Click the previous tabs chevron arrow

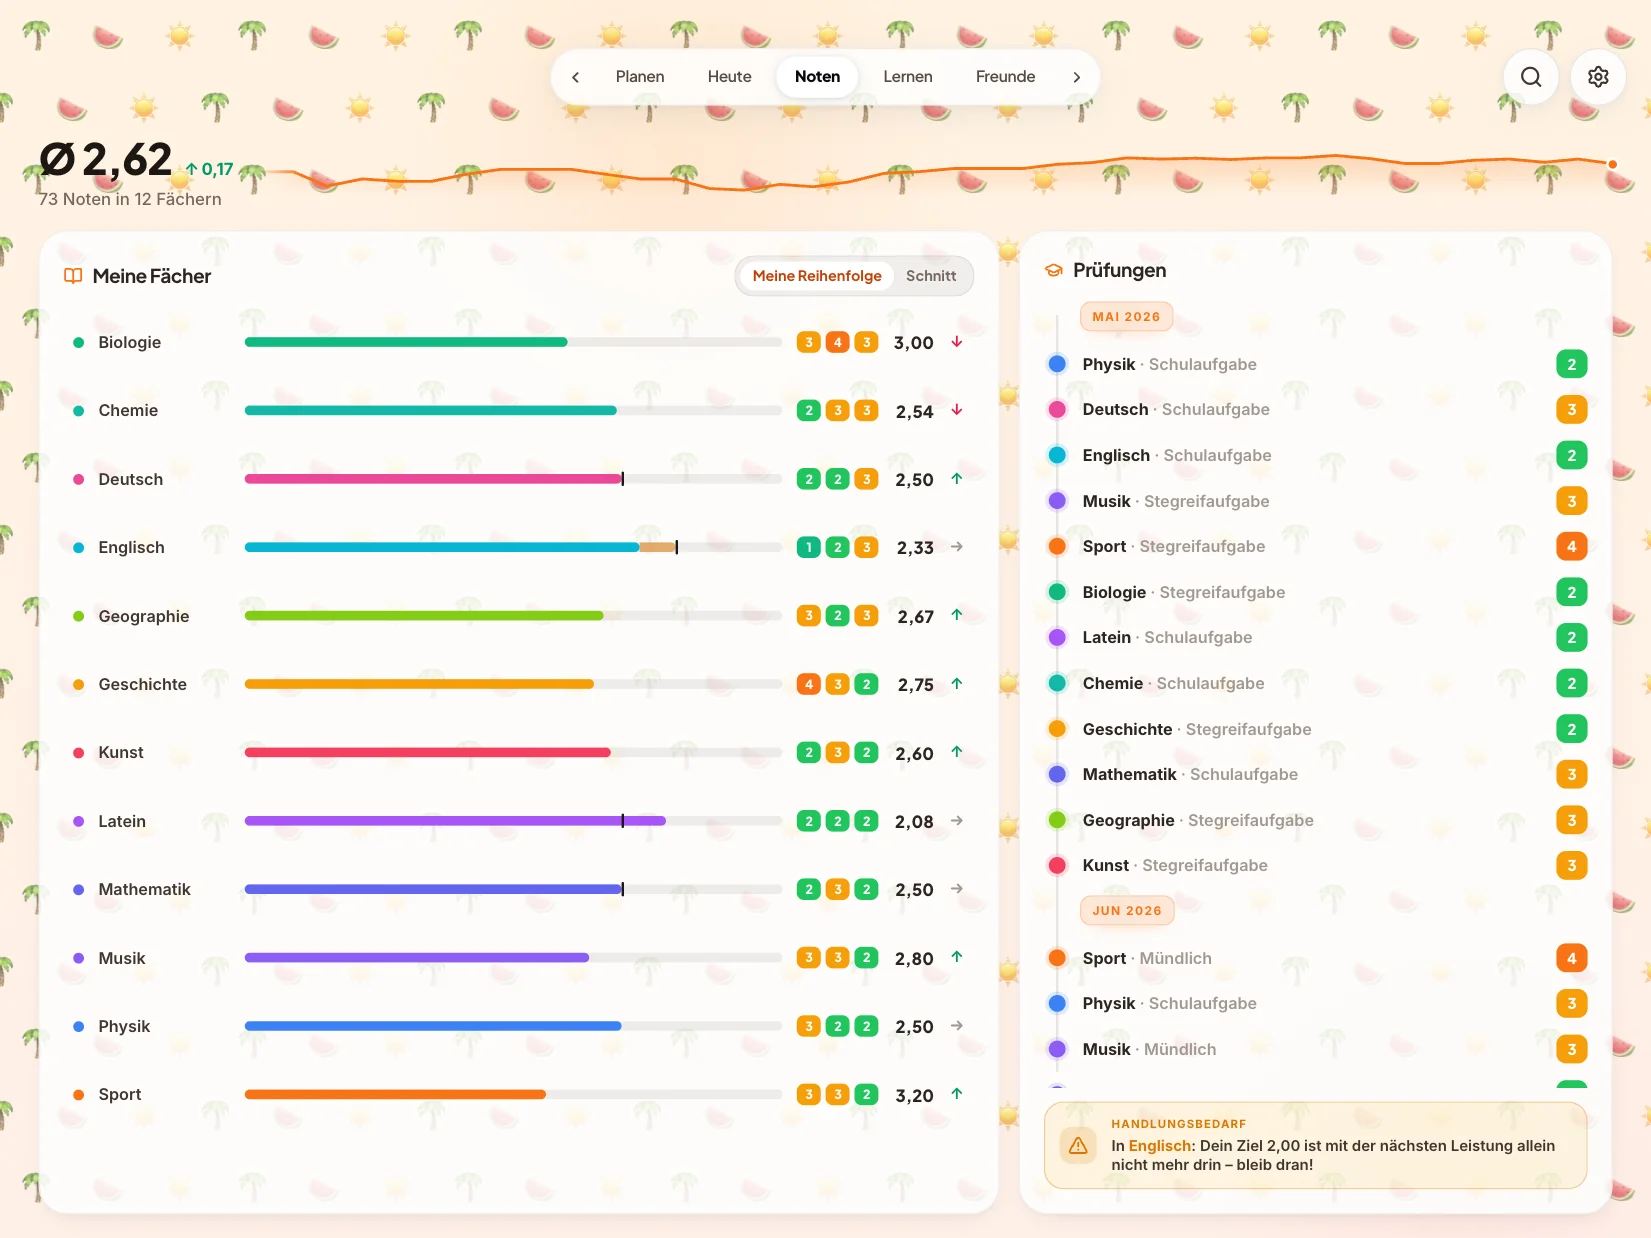tap(575, 77)
